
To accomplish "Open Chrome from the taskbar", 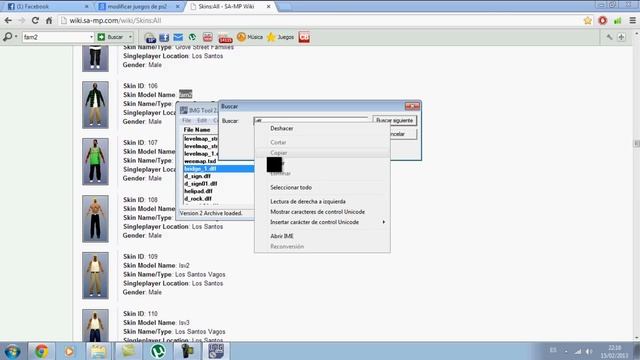I will tap(41, 351).
